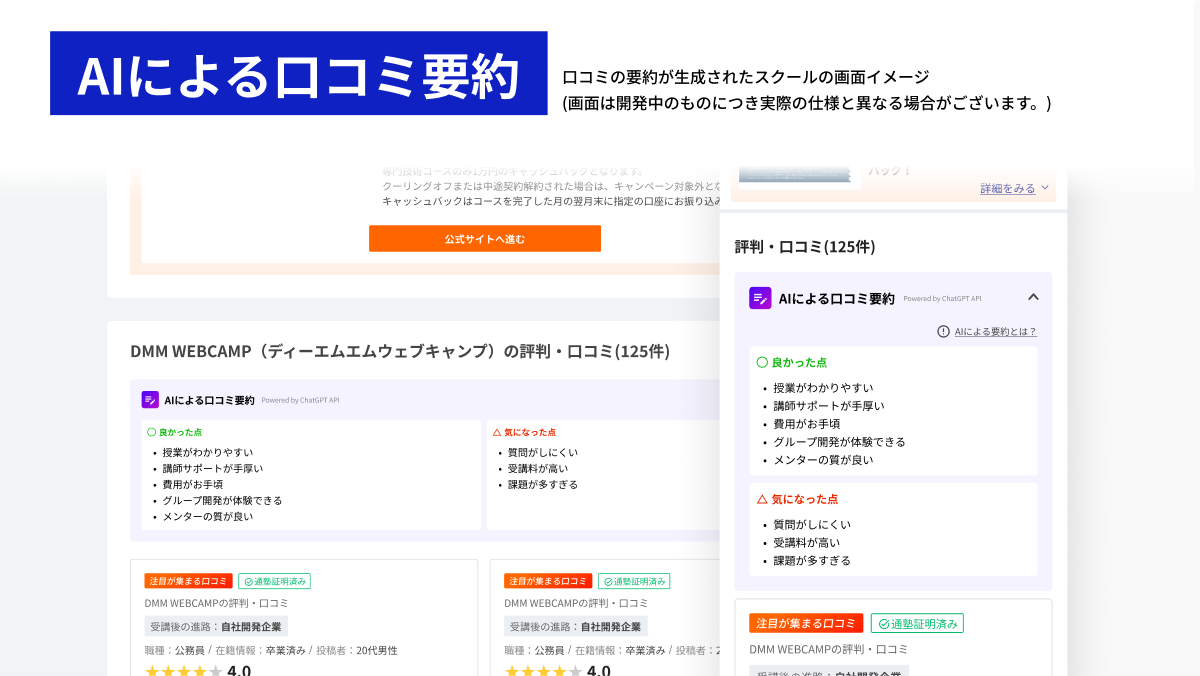
Task: Click the purple AI summary icon in desktop view
Action: (150, 399)
